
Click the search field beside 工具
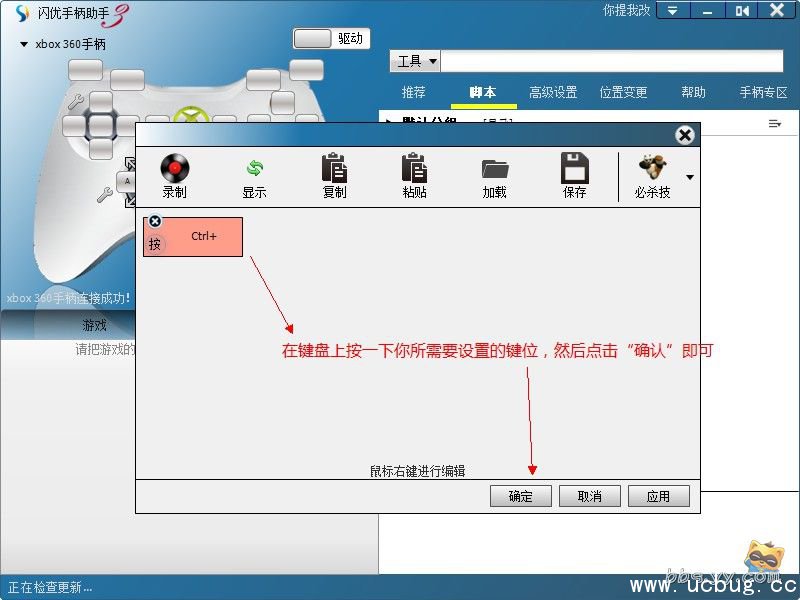[611, 61]
